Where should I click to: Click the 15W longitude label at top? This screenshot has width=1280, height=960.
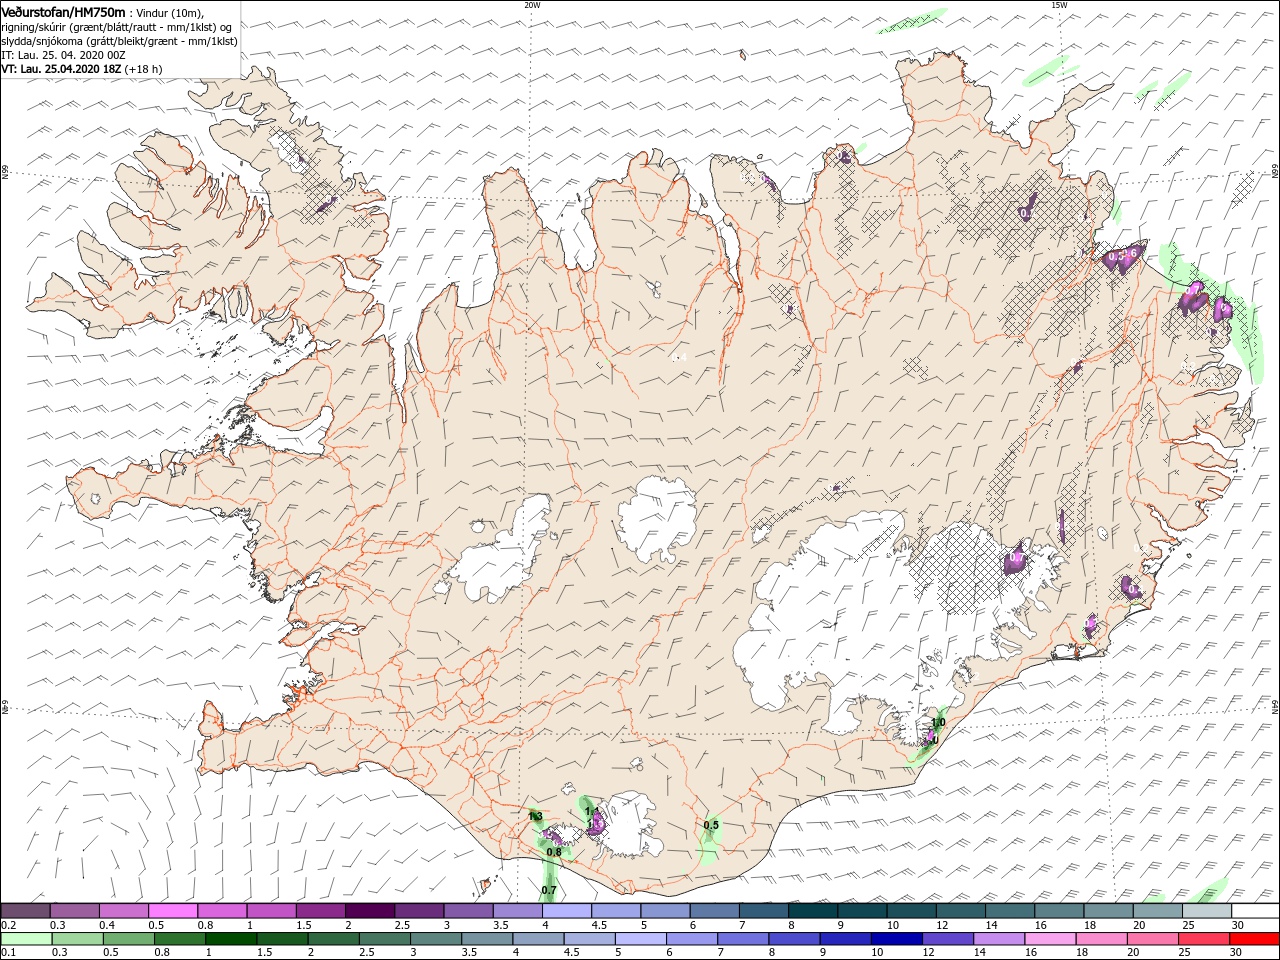click(1059, 5)
